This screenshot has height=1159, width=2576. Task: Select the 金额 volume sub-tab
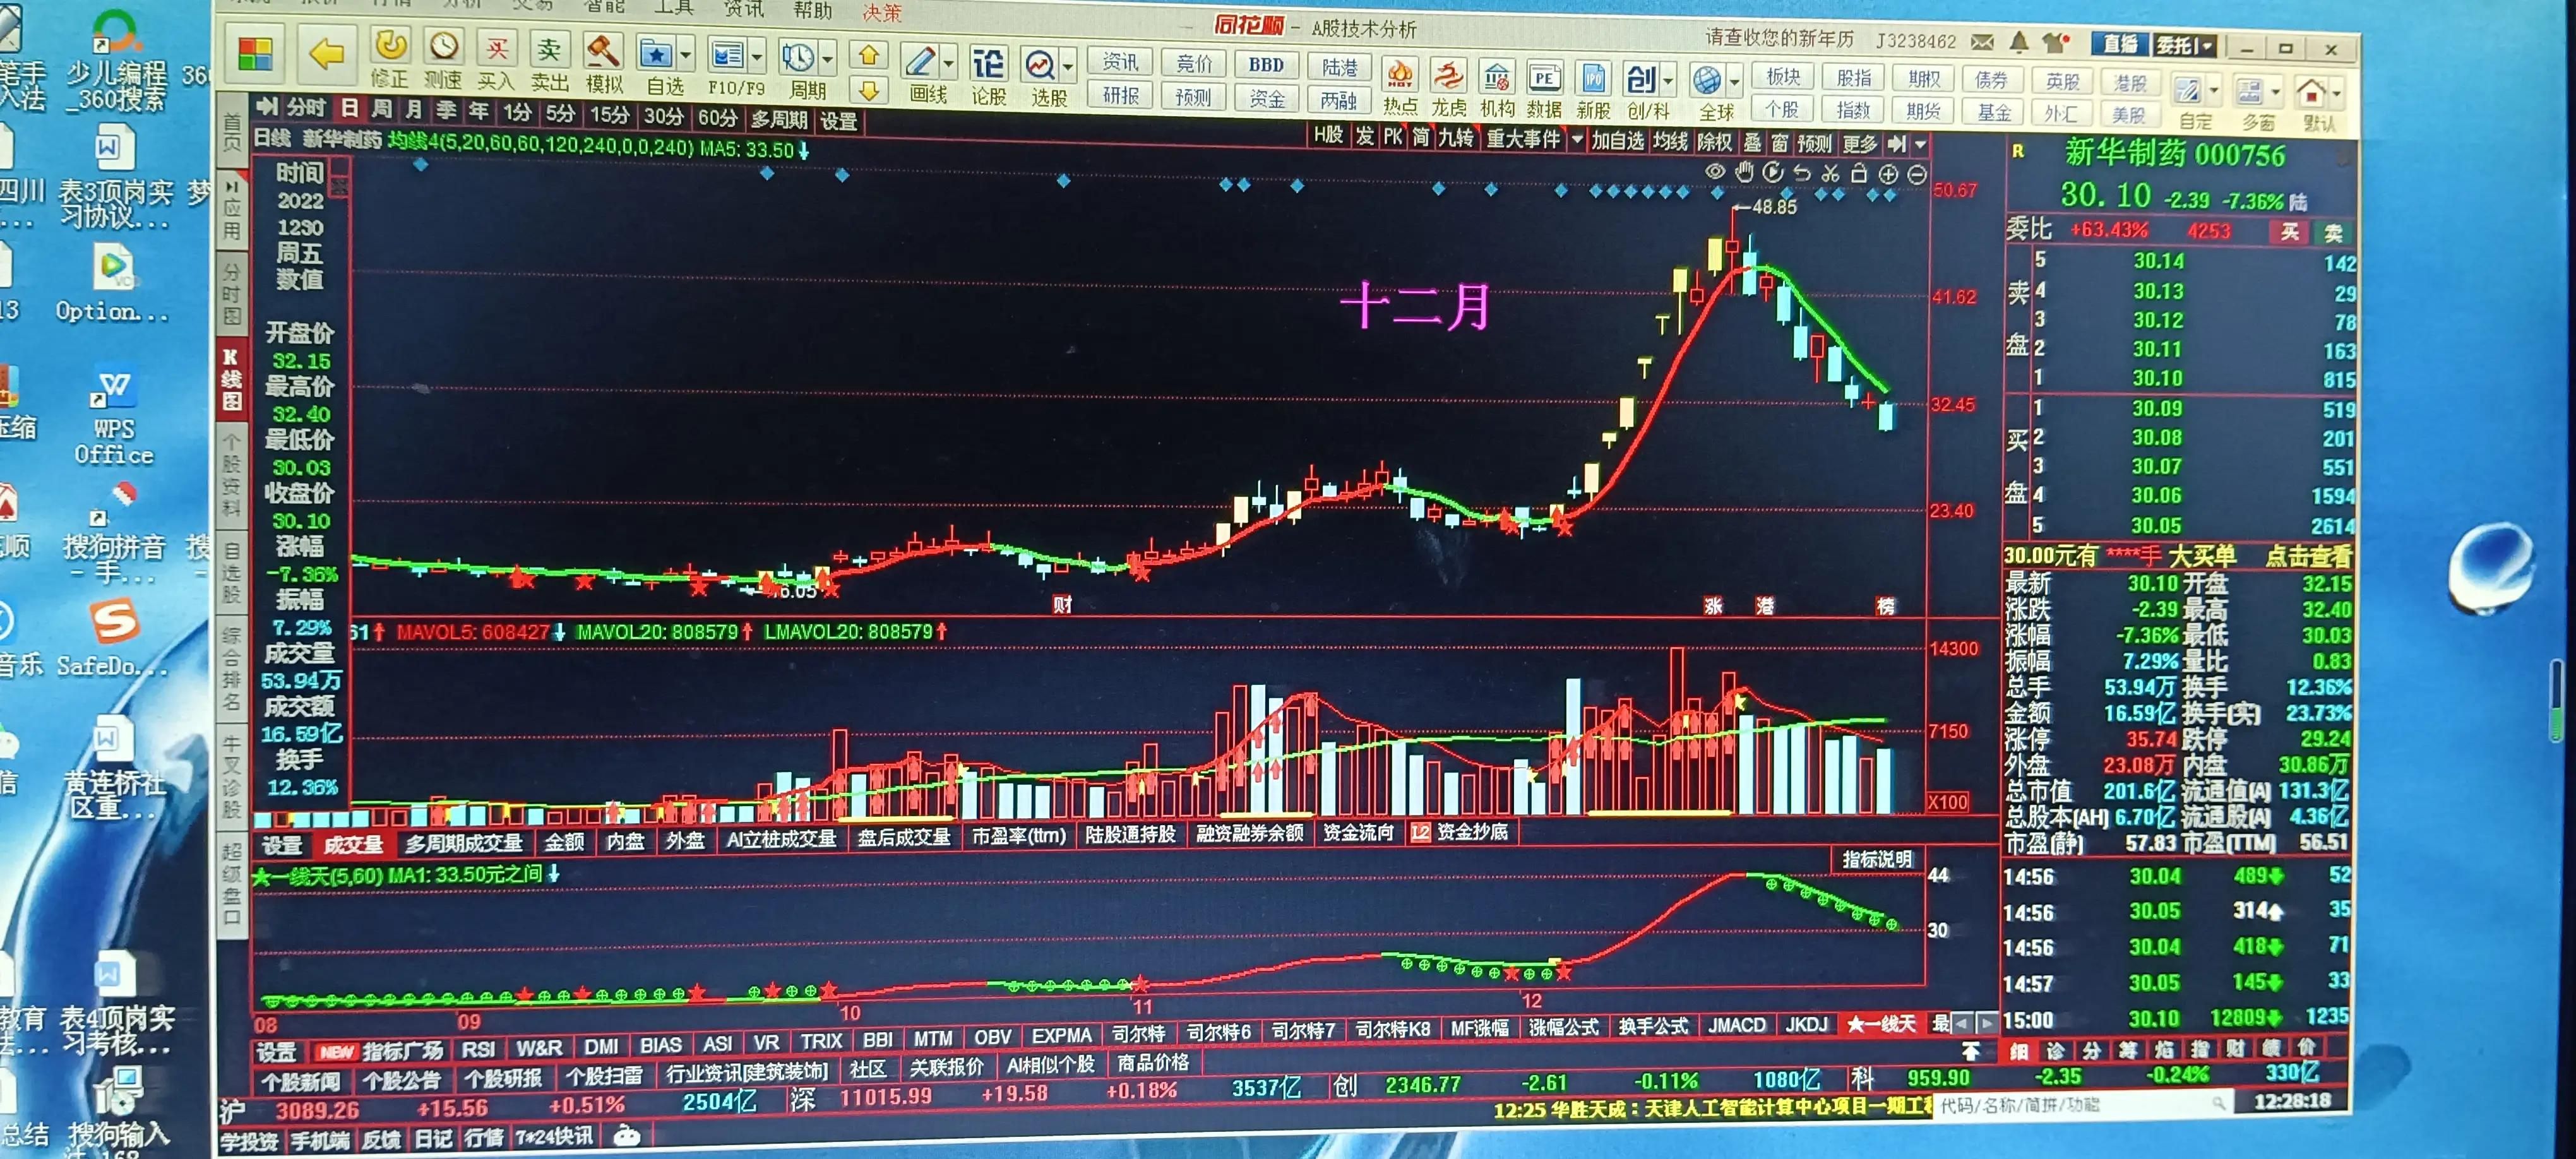click(564, 842)
